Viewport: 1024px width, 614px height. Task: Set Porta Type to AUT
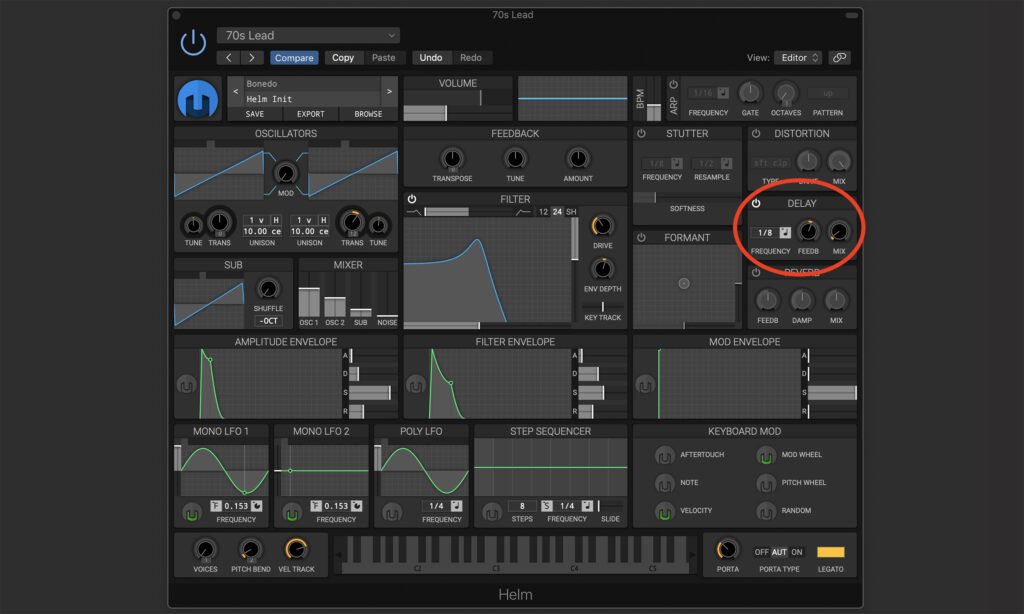[779, 552]
